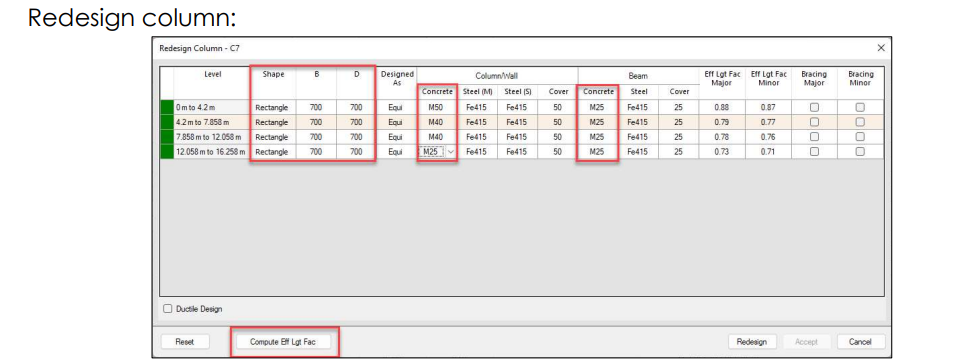Click Eff Lgt Fac Major value 0.78
961x364 pixels.
721,137
